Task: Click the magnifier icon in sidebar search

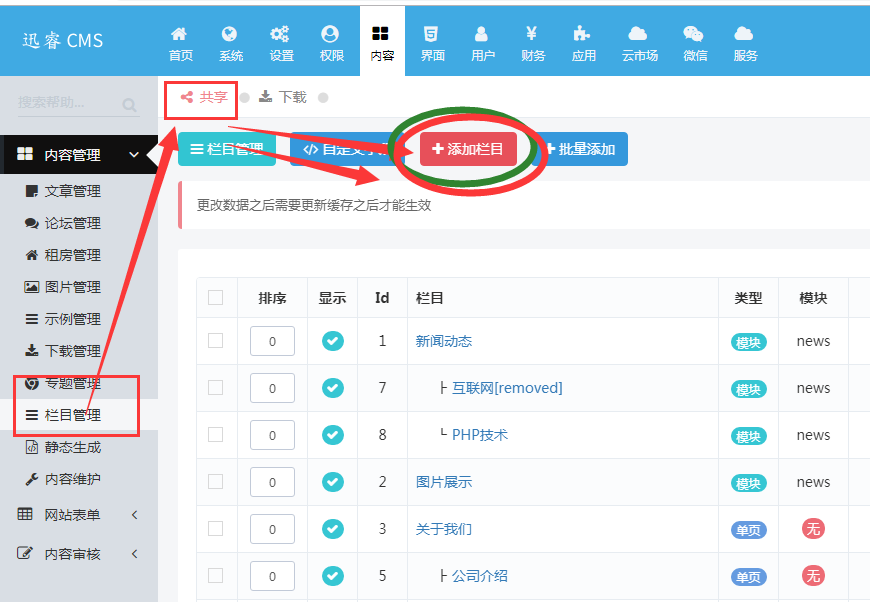Action: point(129,104)
